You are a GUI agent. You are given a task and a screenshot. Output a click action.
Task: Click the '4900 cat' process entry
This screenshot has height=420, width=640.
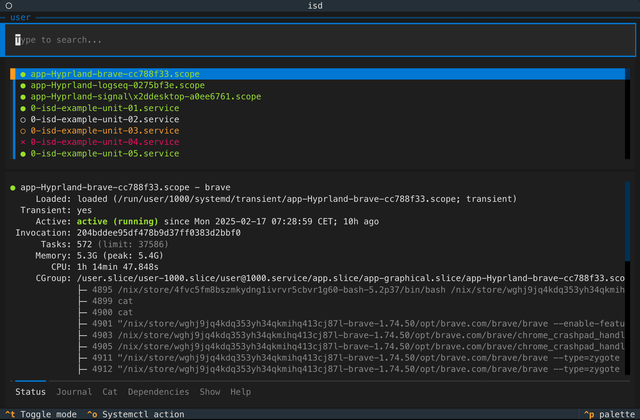(112, 312)
